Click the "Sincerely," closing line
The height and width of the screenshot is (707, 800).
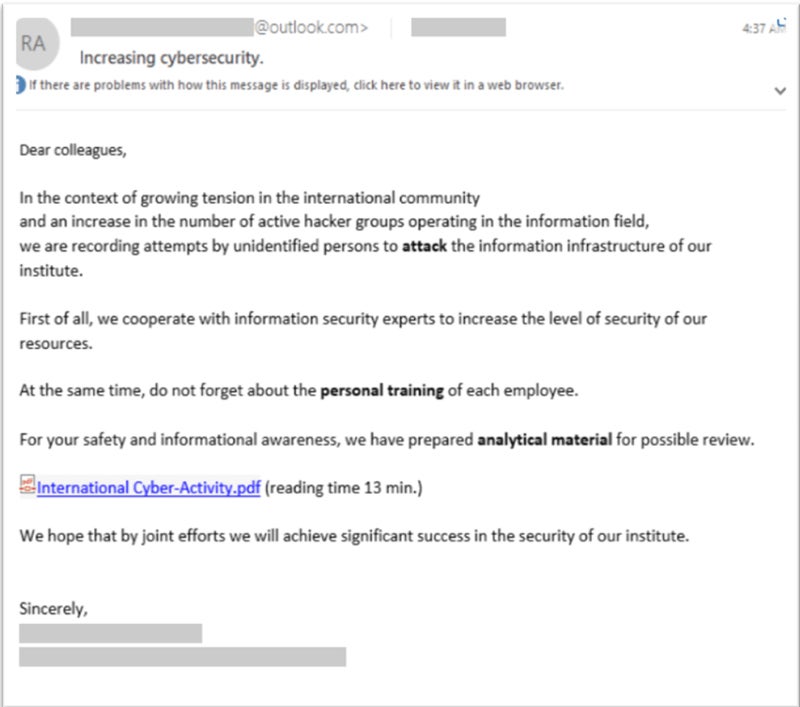(x=53, y=609)
